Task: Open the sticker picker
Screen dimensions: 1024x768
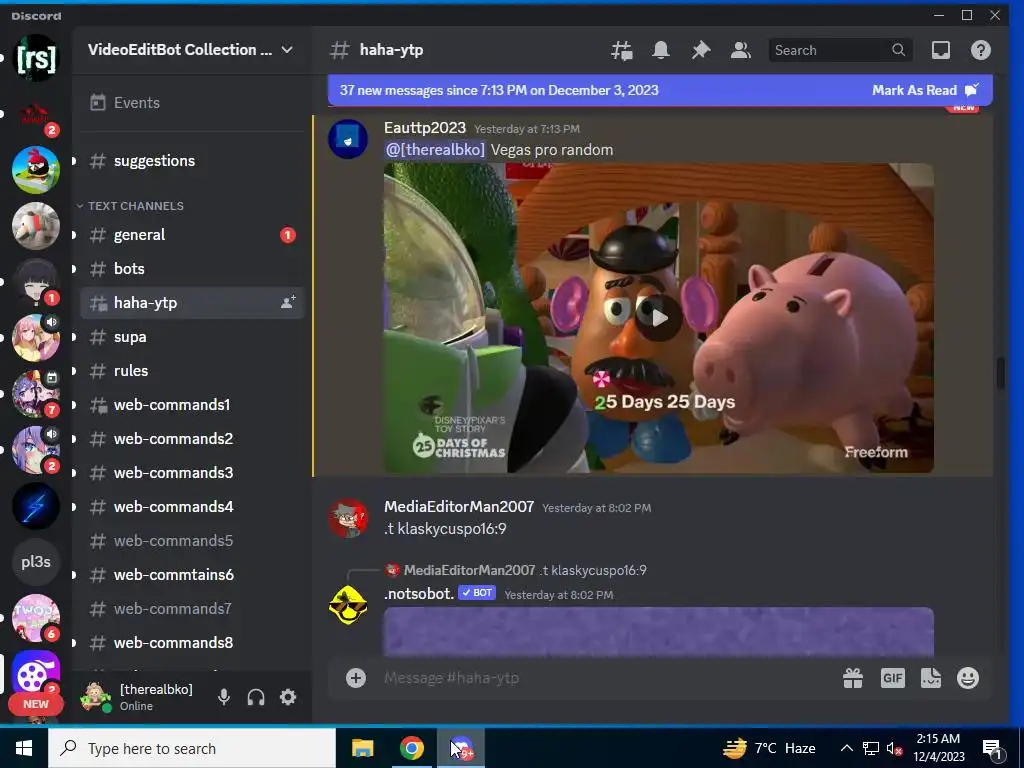Action: [931, 678]
